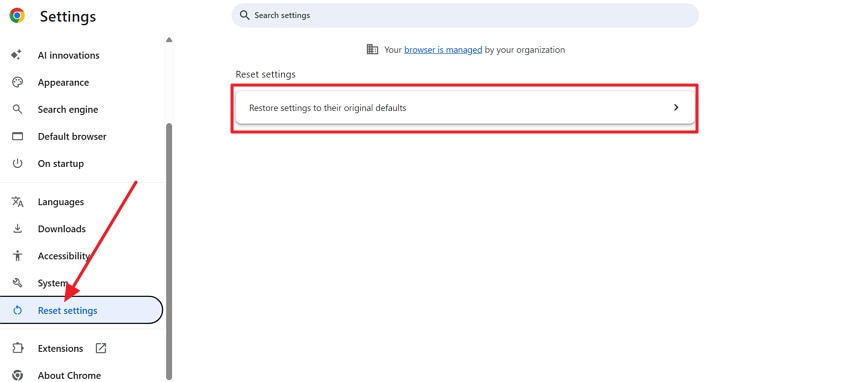Click the Downloads arrow icon
This screenshot has width=850, height=382.
click(x=17, y=229)
